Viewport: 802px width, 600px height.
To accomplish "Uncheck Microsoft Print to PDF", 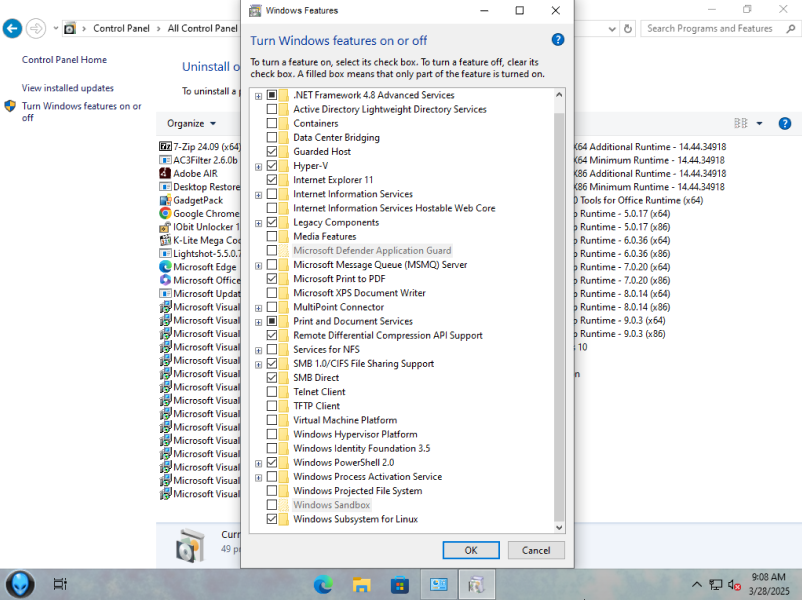I will [272, 279].
